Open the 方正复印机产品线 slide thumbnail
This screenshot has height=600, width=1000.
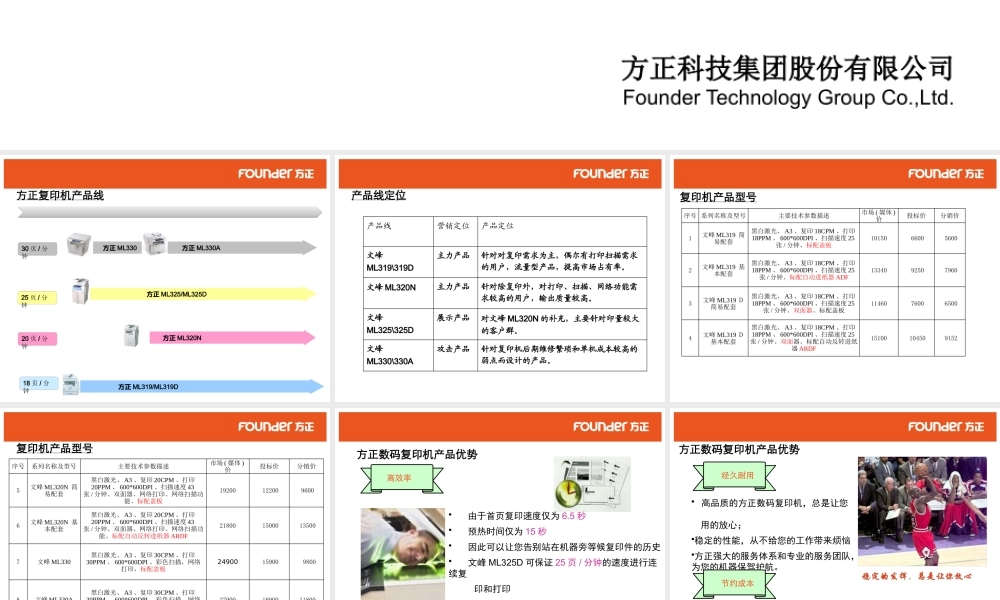(x=165, y=280)
